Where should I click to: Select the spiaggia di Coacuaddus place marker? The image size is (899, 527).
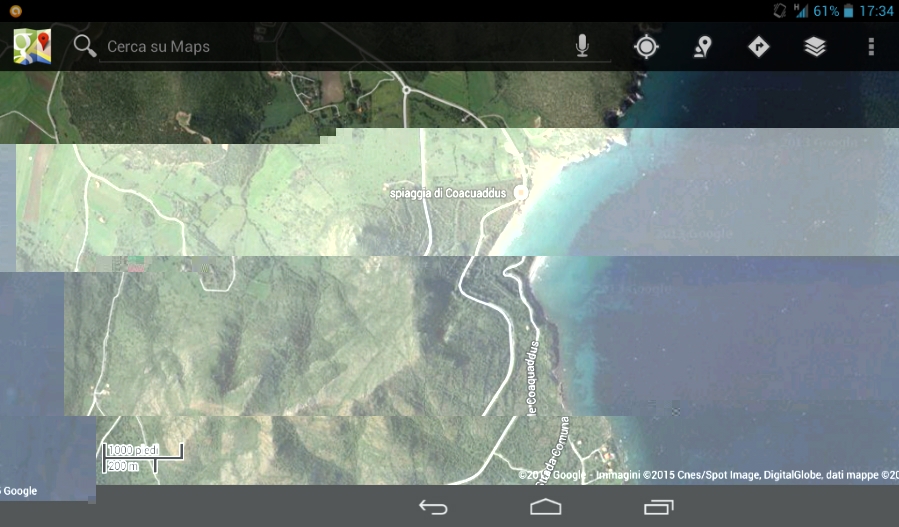coord(521,193)
